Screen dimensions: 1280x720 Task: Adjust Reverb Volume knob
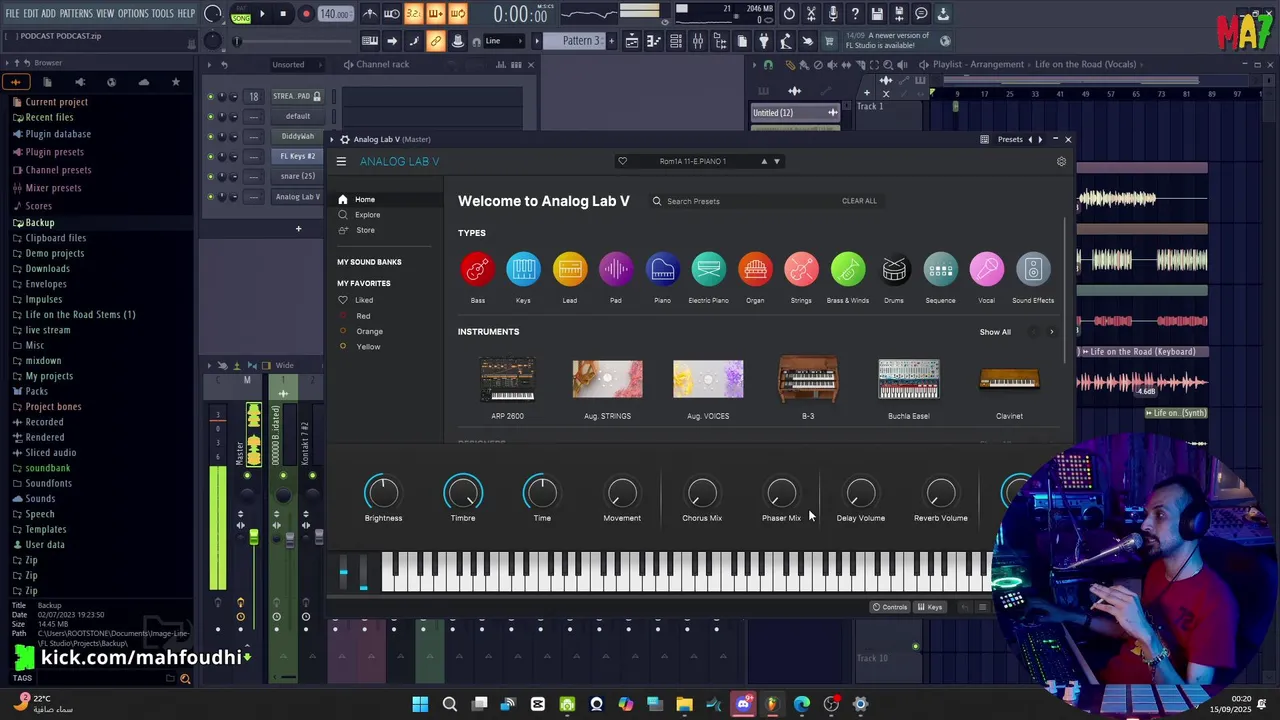point(941,492)
